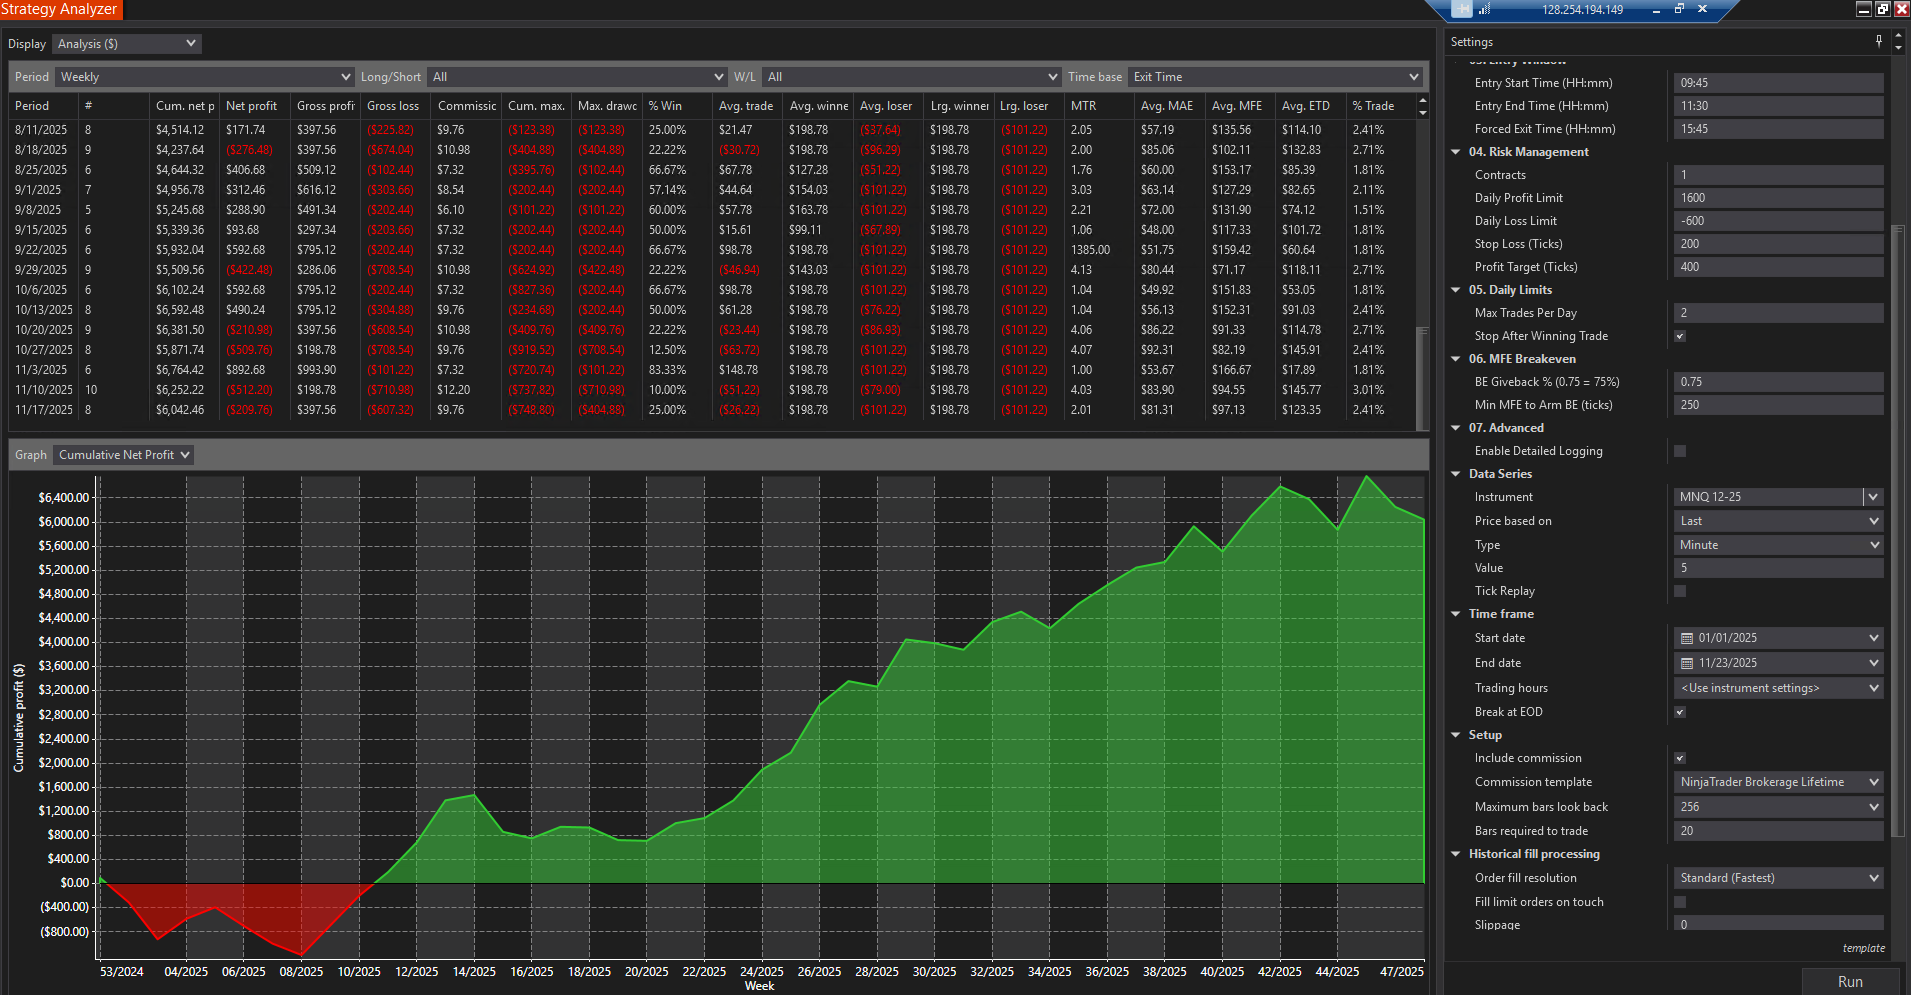Toggle the Stop After Winning Trade checkbox
This screenshot has height=995, width=1911.
1680,336
